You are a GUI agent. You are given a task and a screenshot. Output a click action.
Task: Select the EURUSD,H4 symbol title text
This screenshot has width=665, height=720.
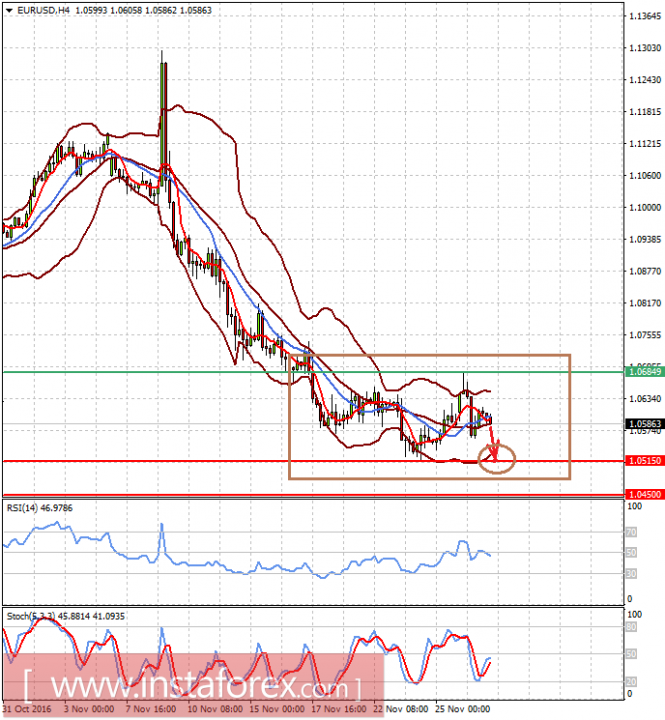tap(44, 10)
